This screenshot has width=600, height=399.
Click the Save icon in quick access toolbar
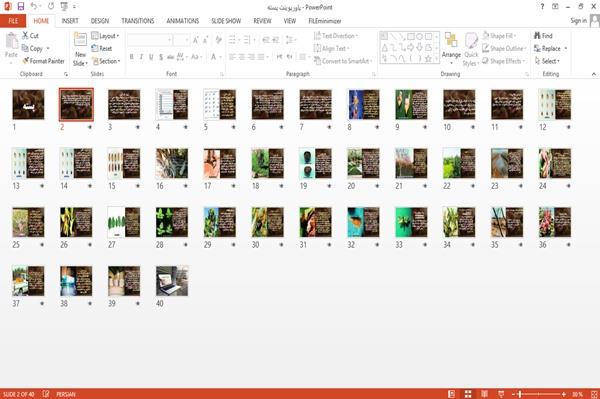(x=21, y=7)
